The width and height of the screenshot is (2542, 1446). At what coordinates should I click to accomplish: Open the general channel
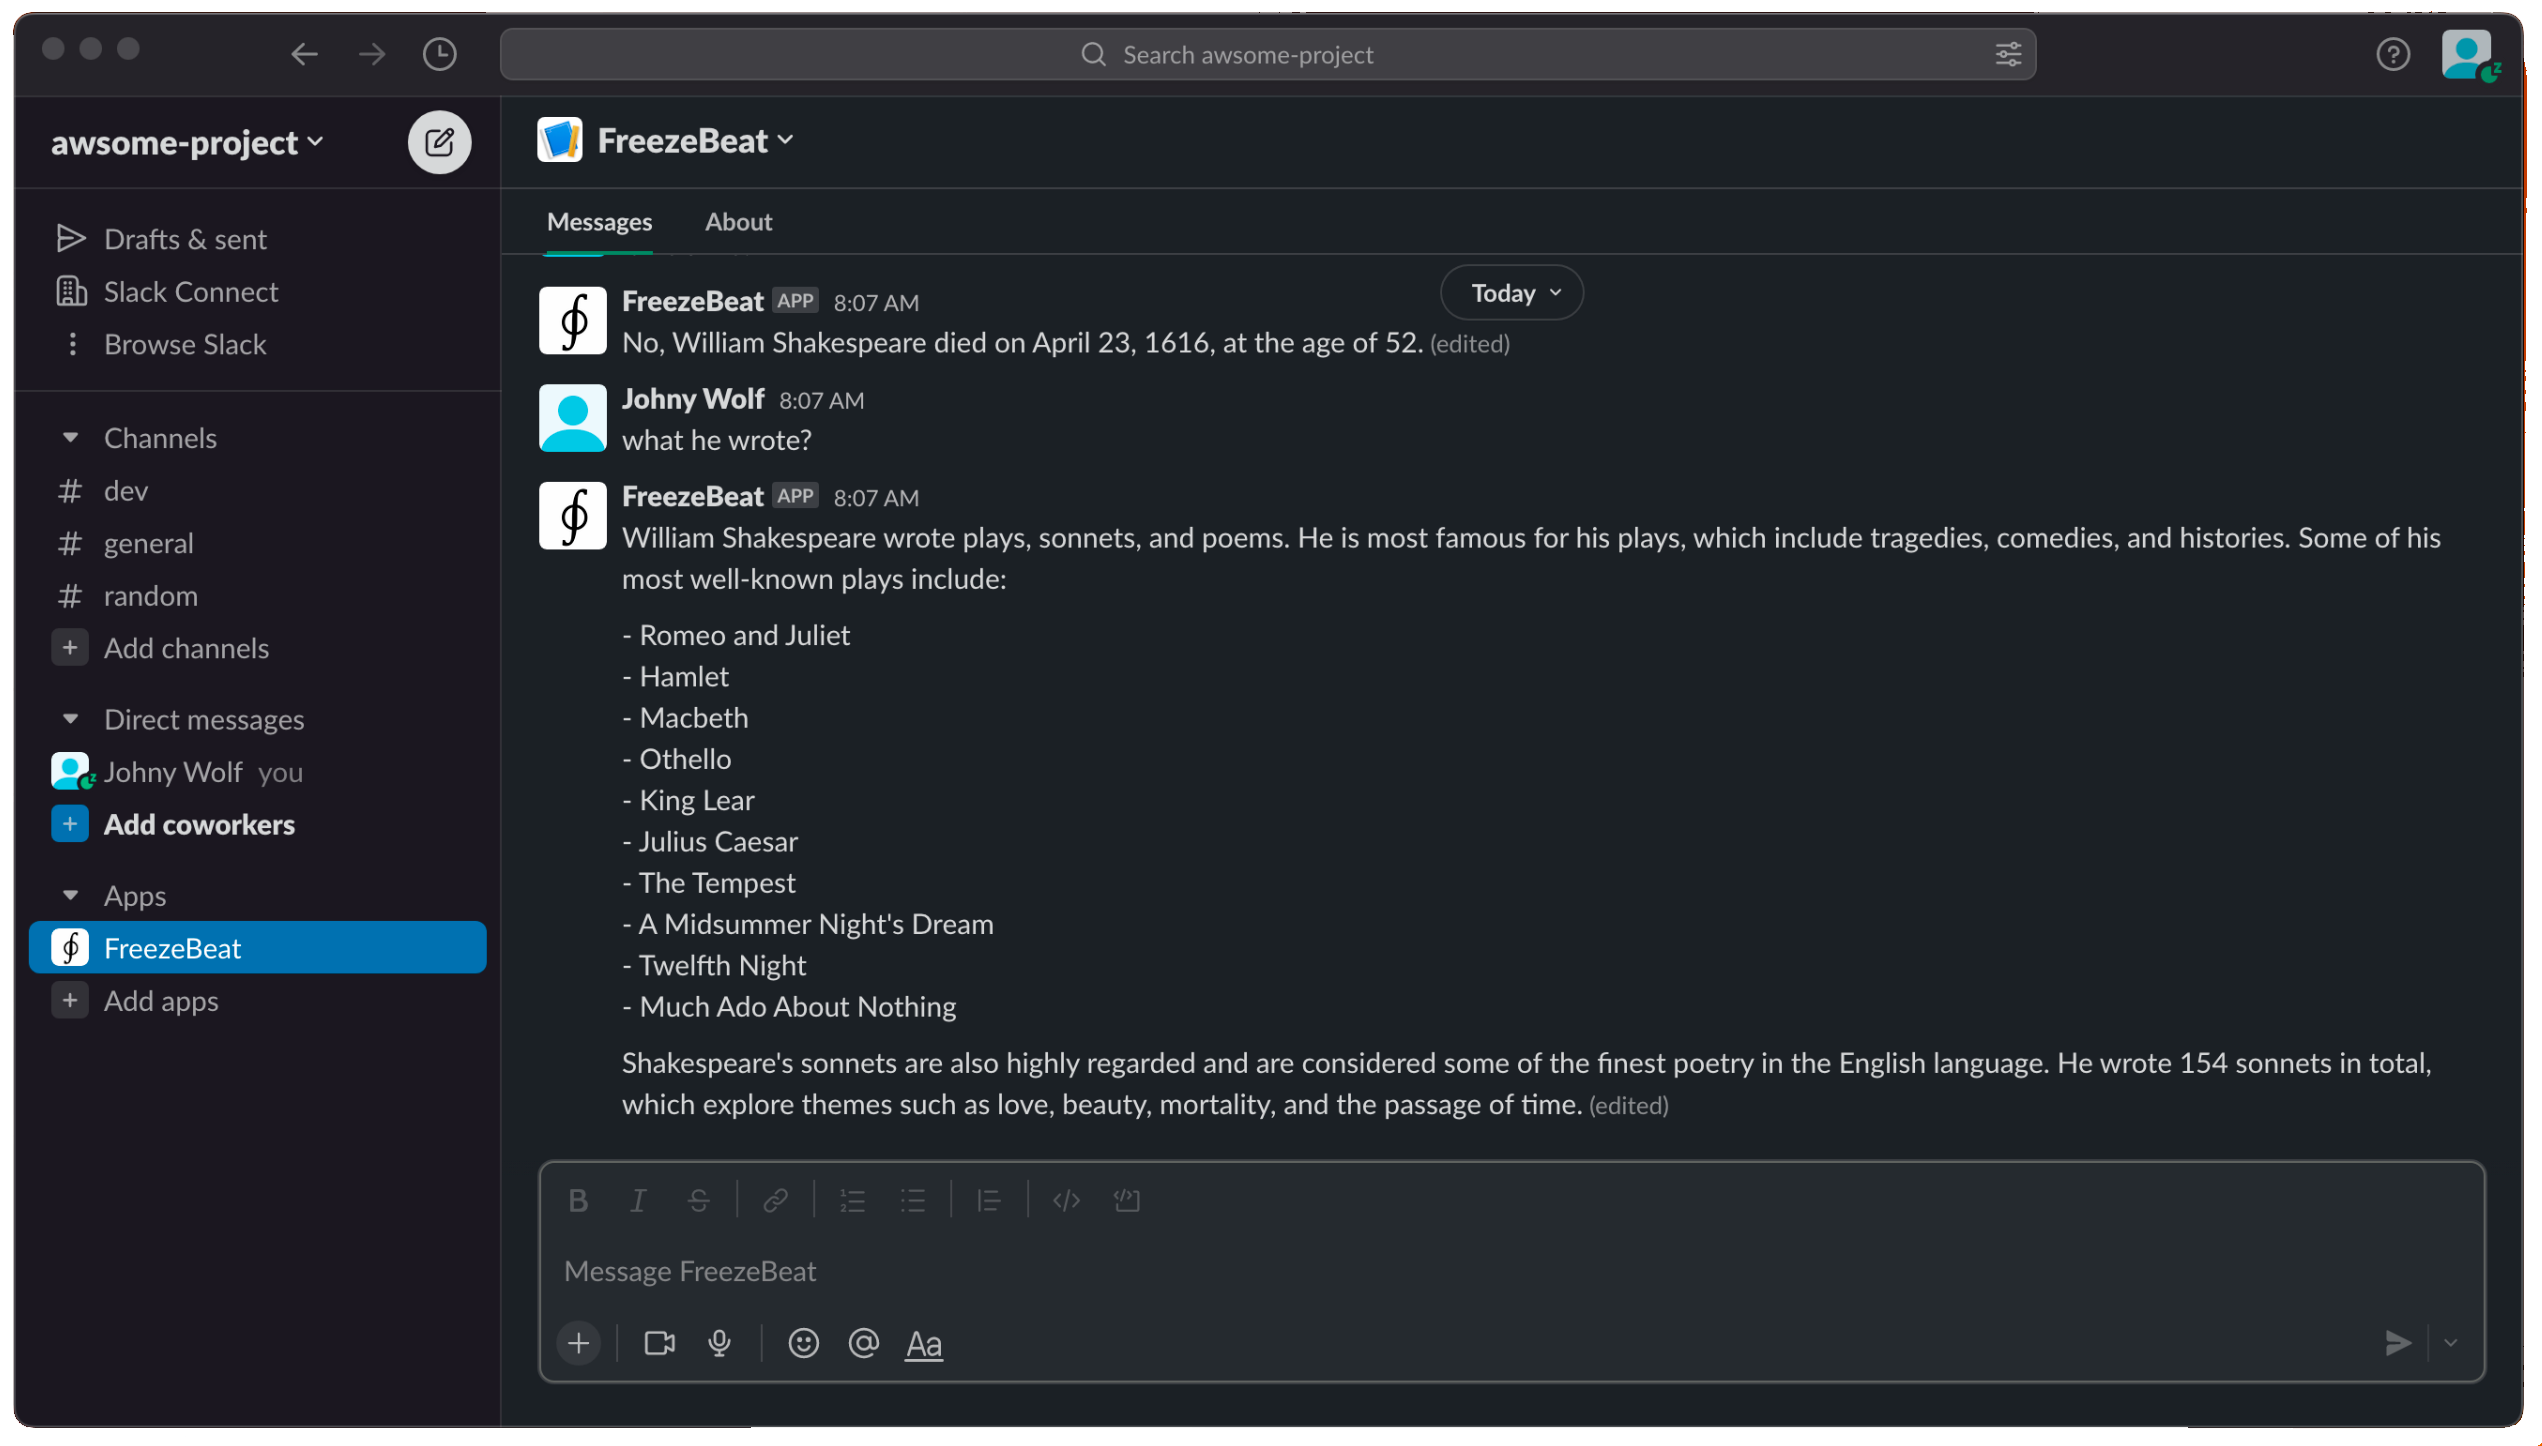click(x=148, y=543)
